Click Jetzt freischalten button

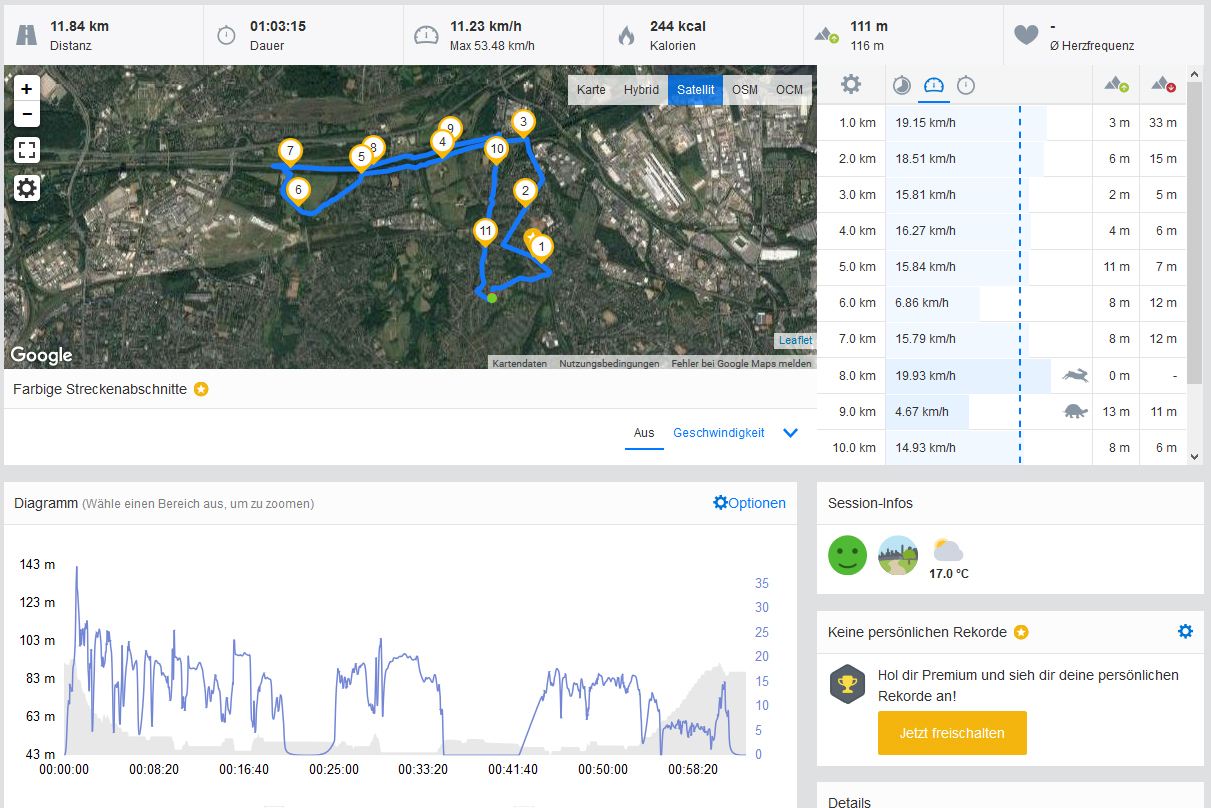(952, 733)
